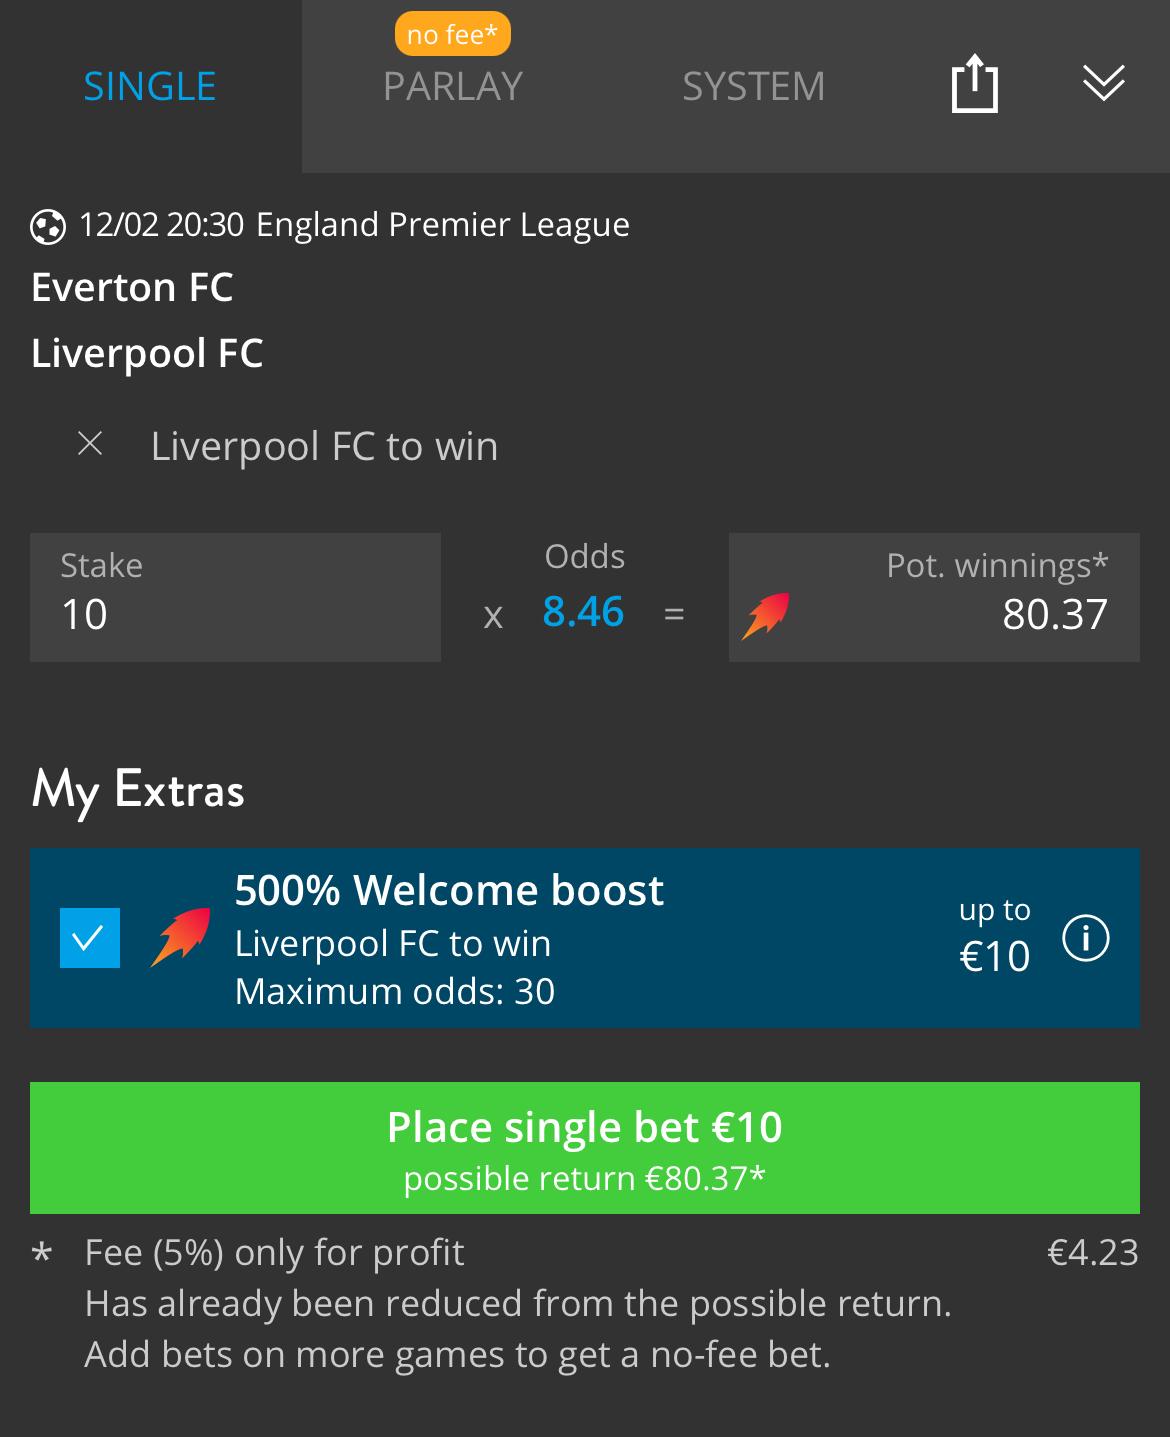Select the SINGLE tab
The height and width of the screenshot is (1437, 1170).
tap(150, 87)
